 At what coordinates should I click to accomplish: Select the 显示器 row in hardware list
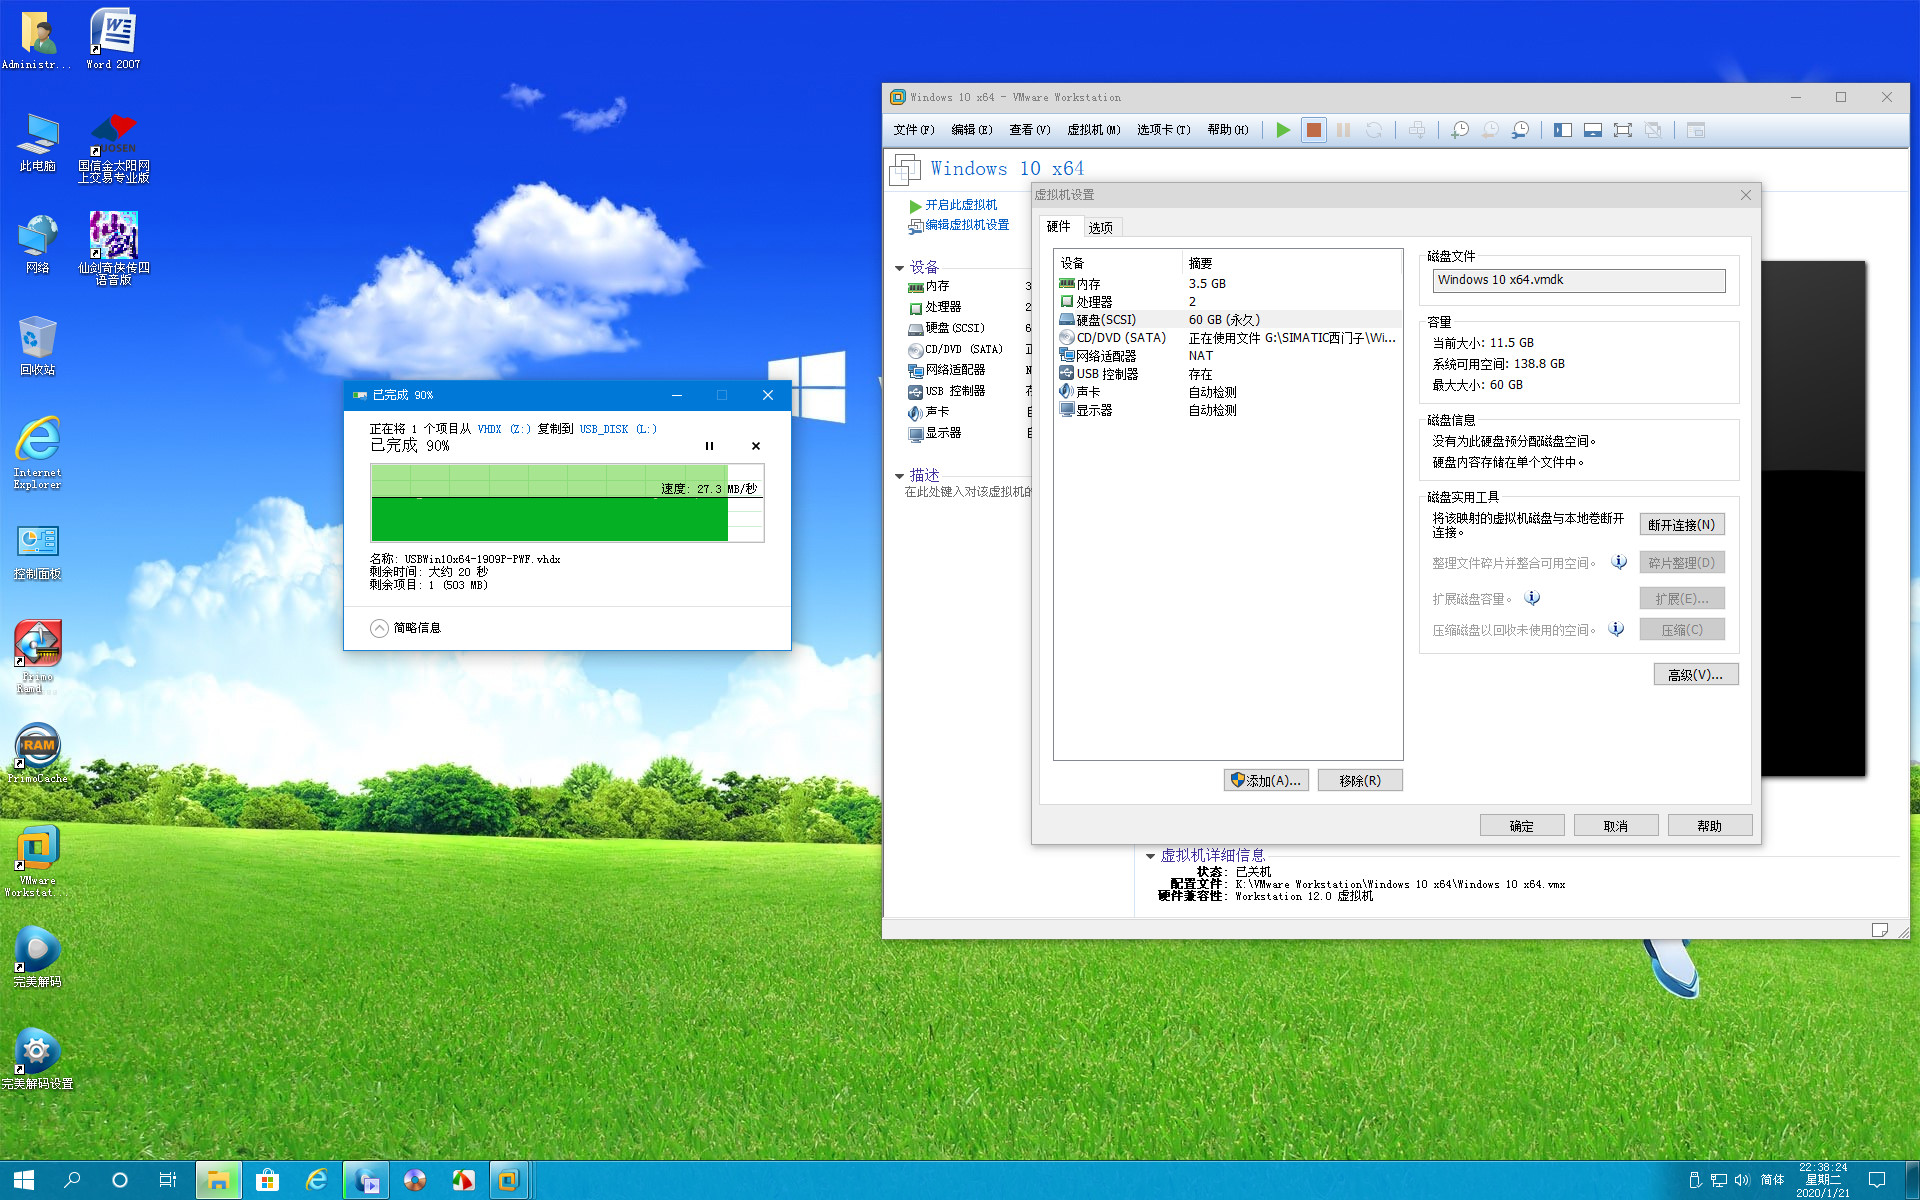1228,410
